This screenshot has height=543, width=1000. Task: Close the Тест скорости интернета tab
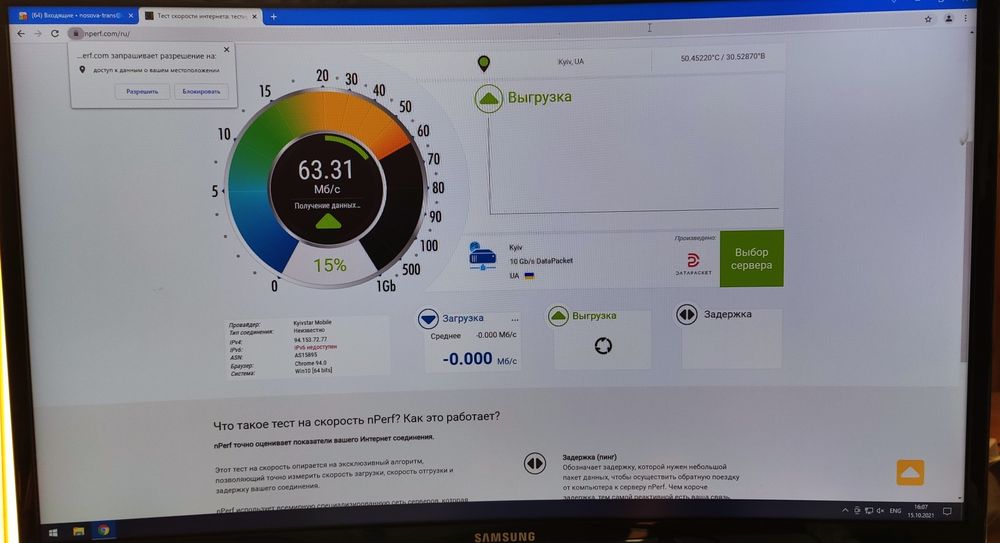254,16
